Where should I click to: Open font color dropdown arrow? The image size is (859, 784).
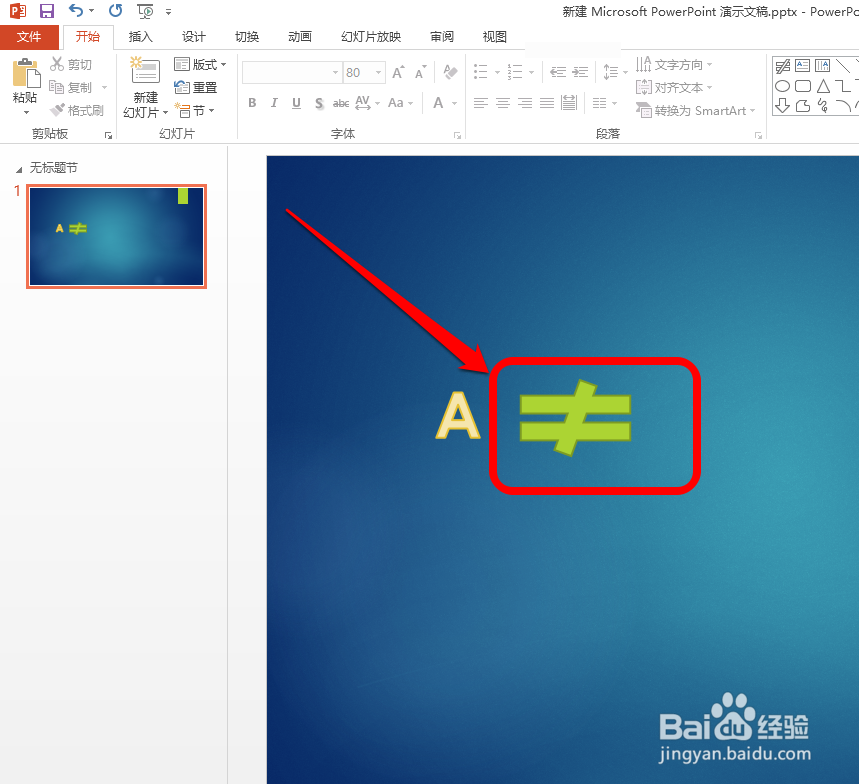coord(454,103)
